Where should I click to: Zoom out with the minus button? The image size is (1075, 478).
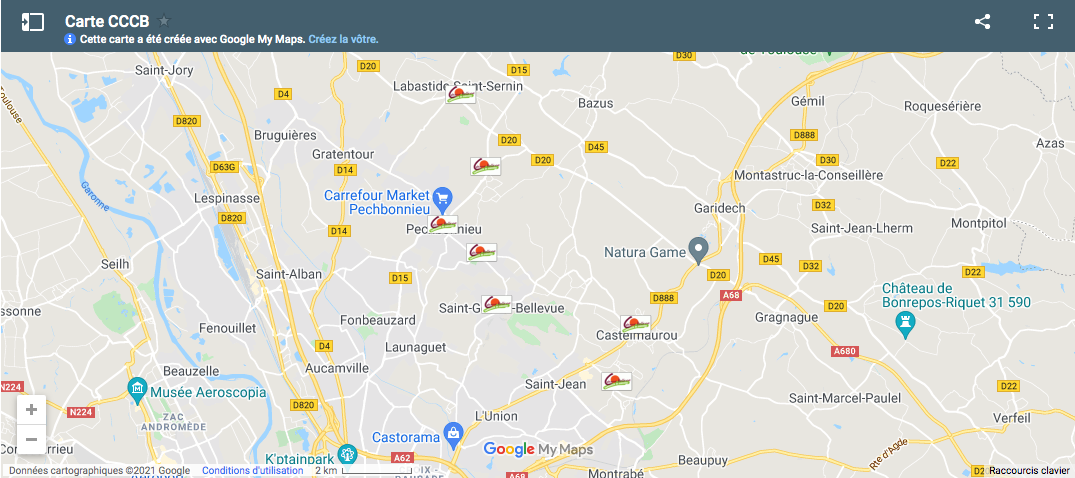[x=31, y=439]
